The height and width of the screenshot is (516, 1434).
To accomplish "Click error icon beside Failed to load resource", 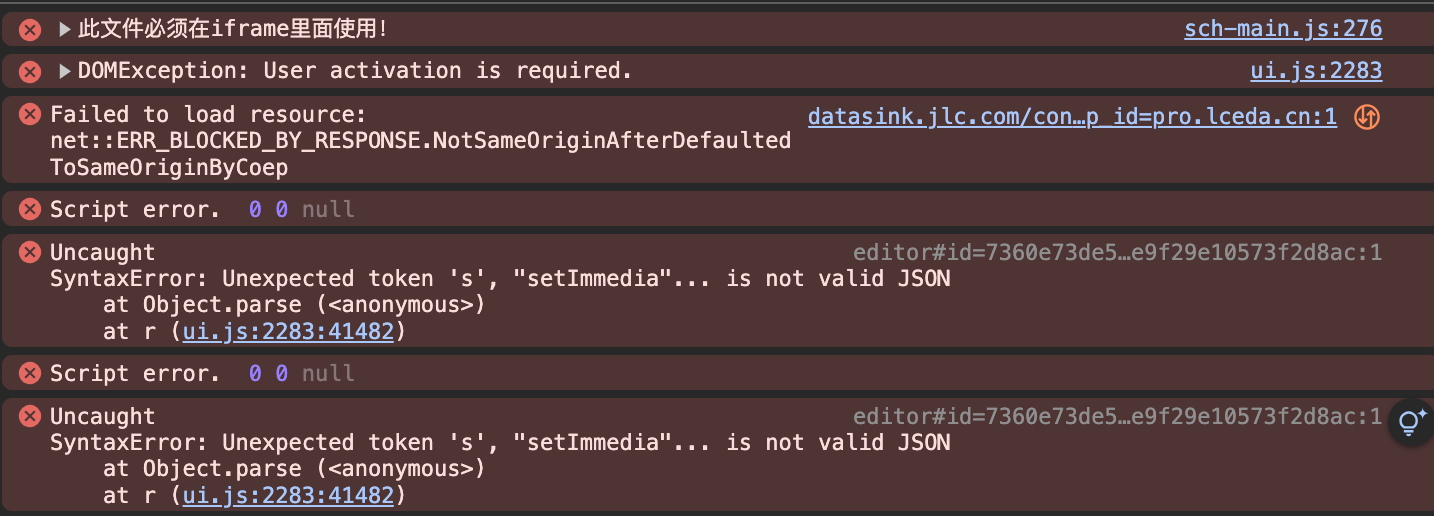I will [x=30, y=115].
